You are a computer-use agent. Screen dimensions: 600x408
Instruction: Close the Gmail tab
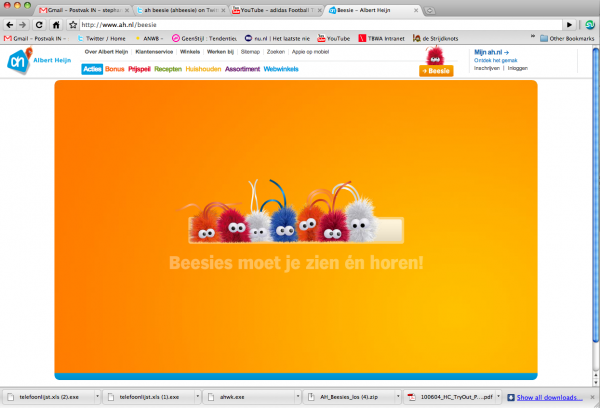coord(127,10)
